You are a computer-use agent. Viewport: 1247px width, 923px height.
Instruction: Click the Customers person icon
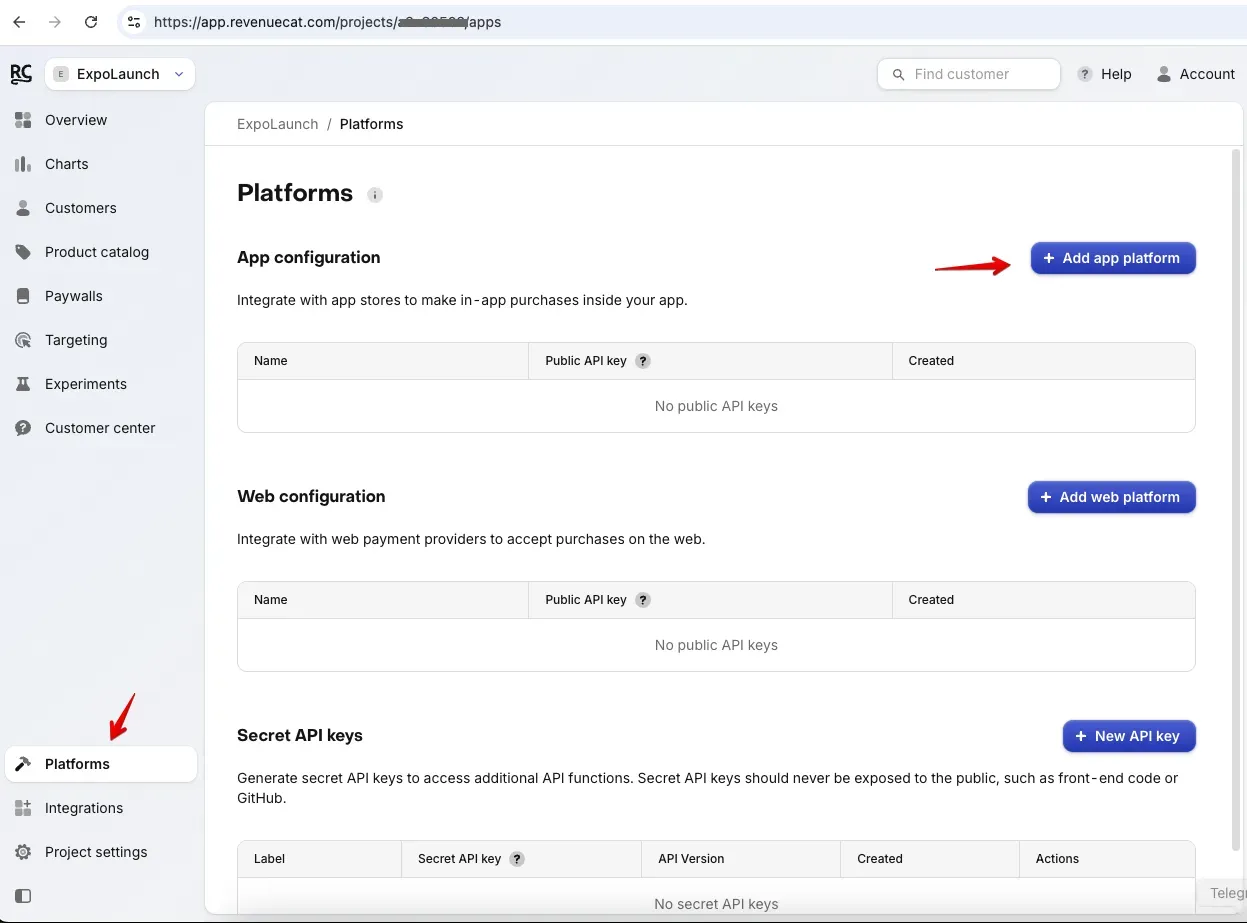tap(23, 208)
